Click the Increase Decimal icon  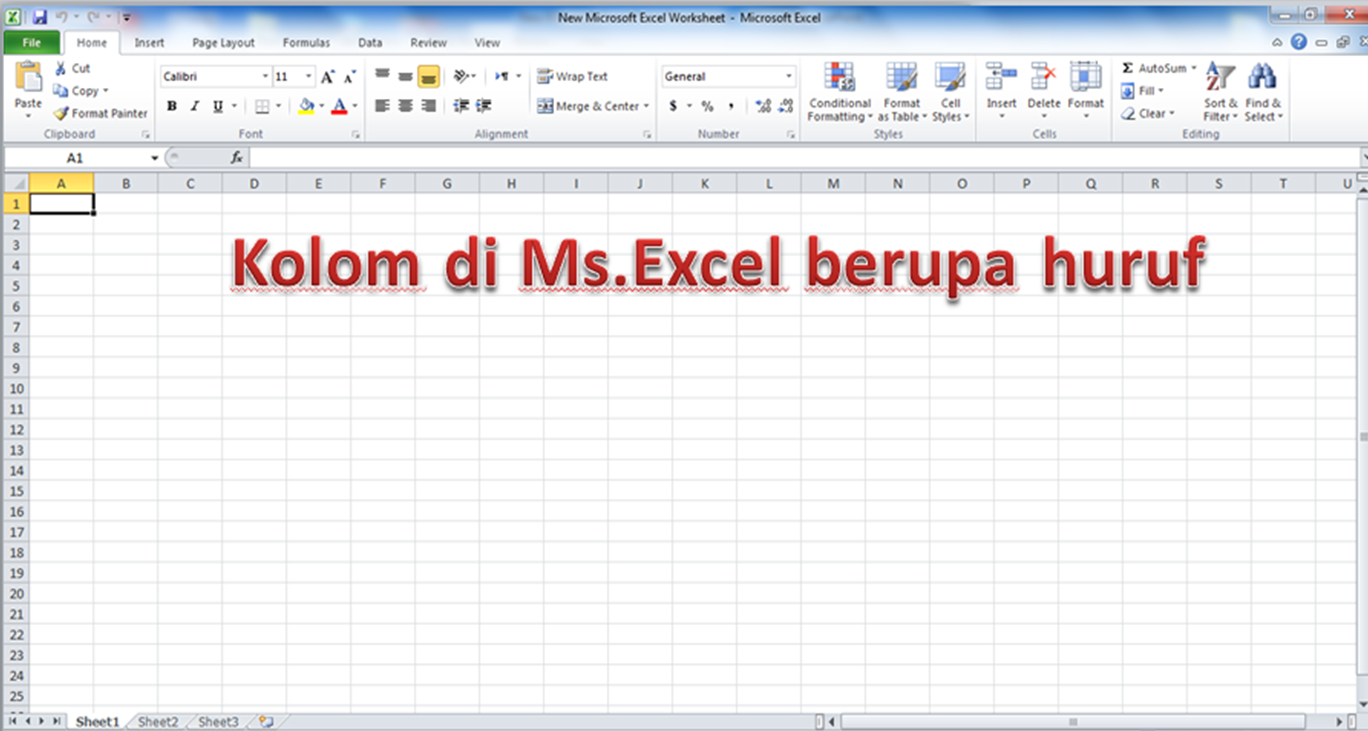point(763,106)
